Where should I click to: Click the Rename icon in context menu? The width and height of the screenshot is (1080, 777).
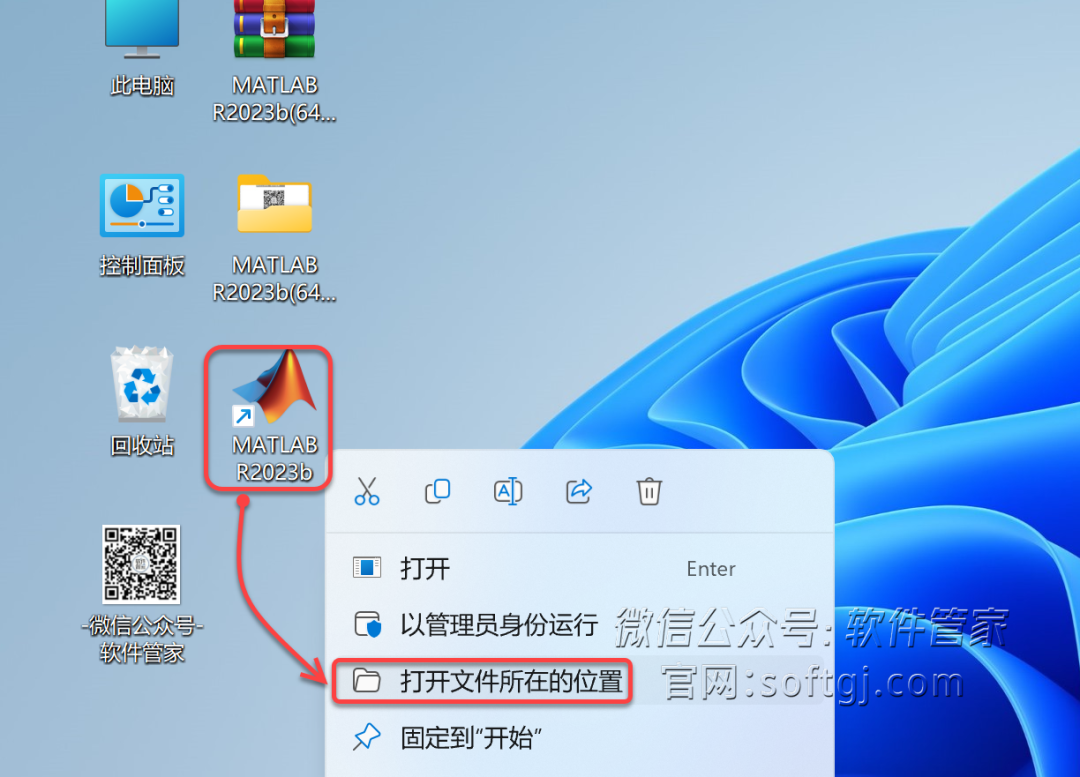508,492
